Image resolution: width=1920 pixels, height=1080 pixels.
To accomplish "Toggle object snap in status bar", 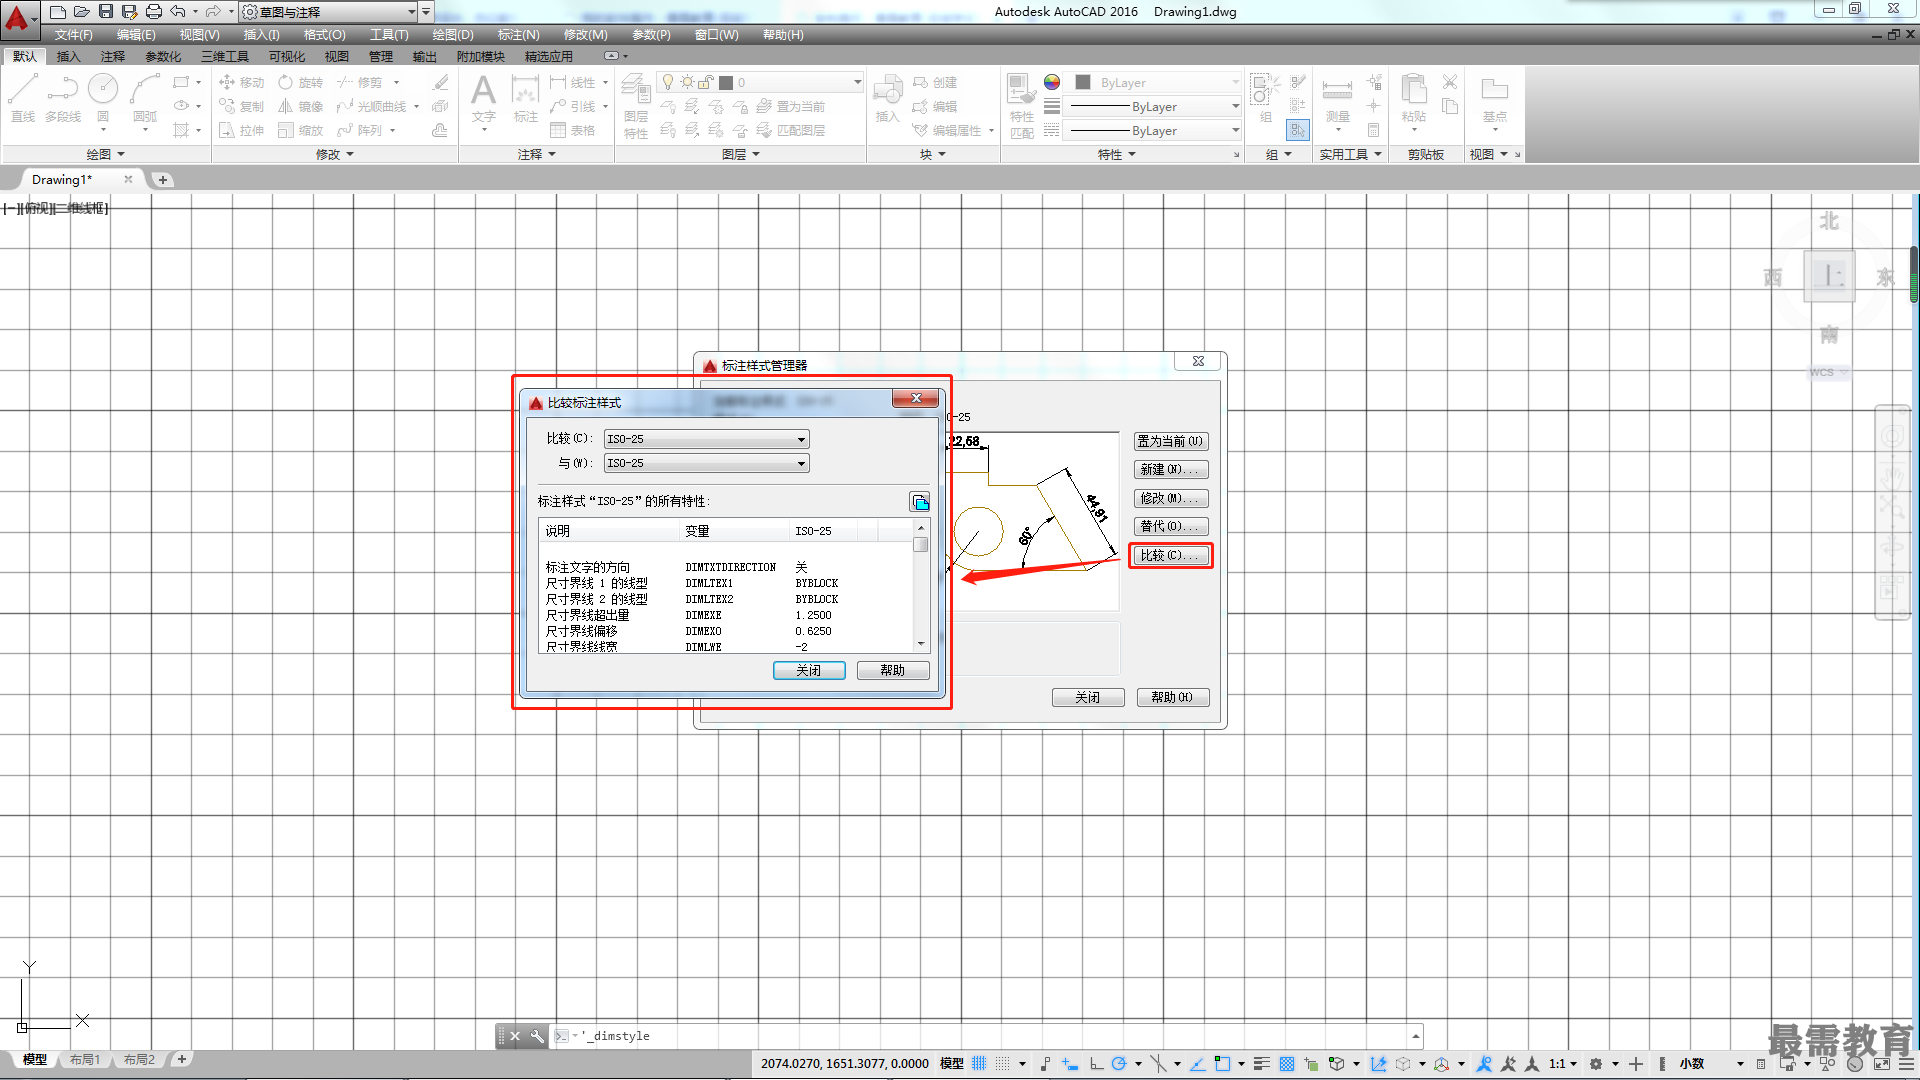I will click(x=1222, y=1063).
